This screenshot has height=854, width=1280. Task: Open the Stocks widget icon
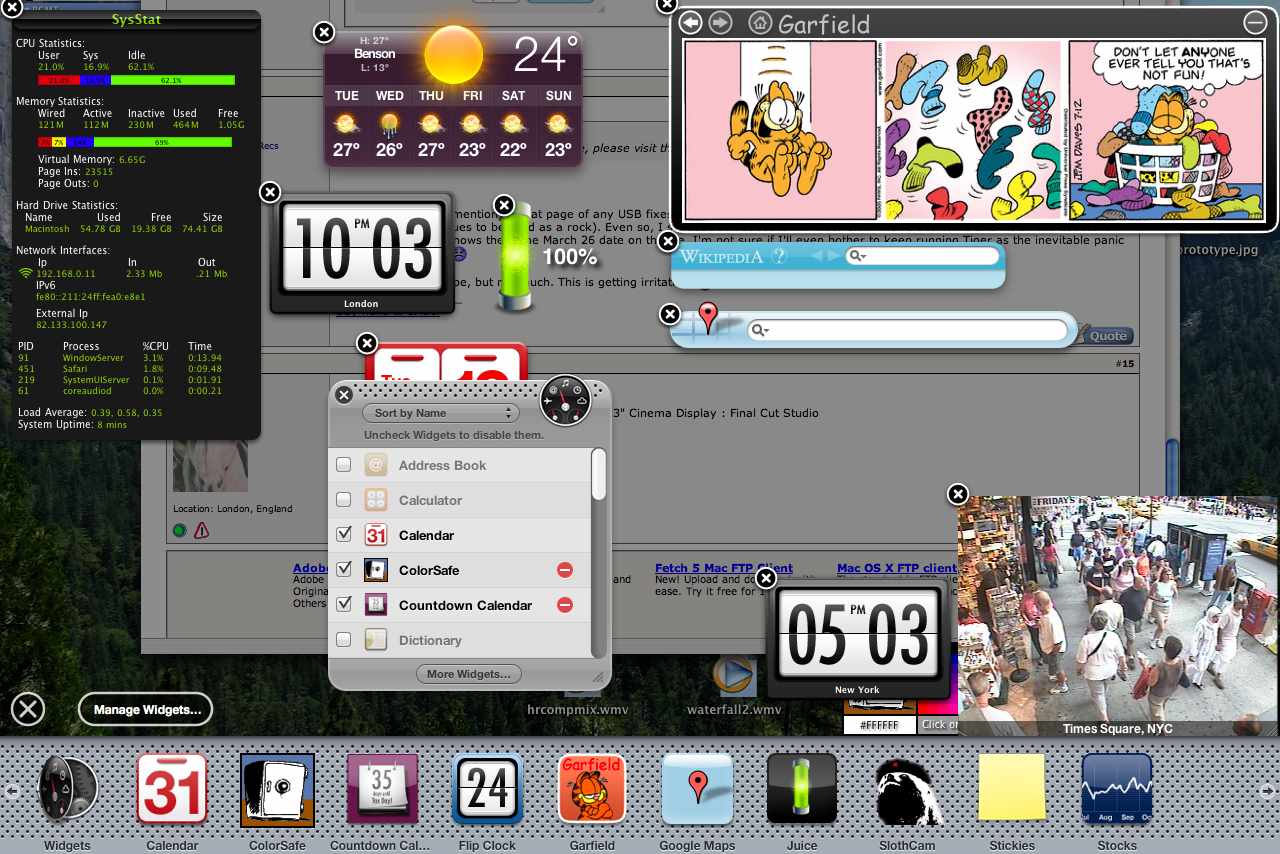pyautogui.click(x=1117, y=789)
